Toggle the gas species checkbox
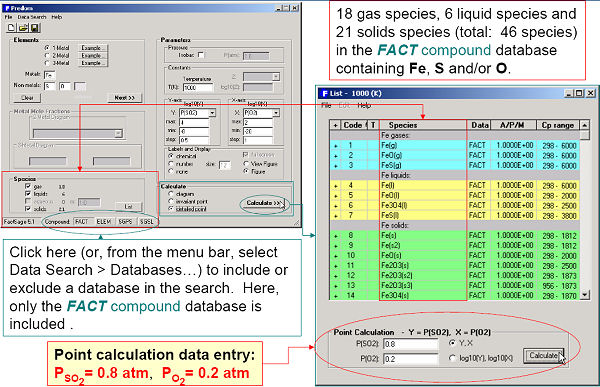This screenshot has height=387, width=600. (28, 186)
